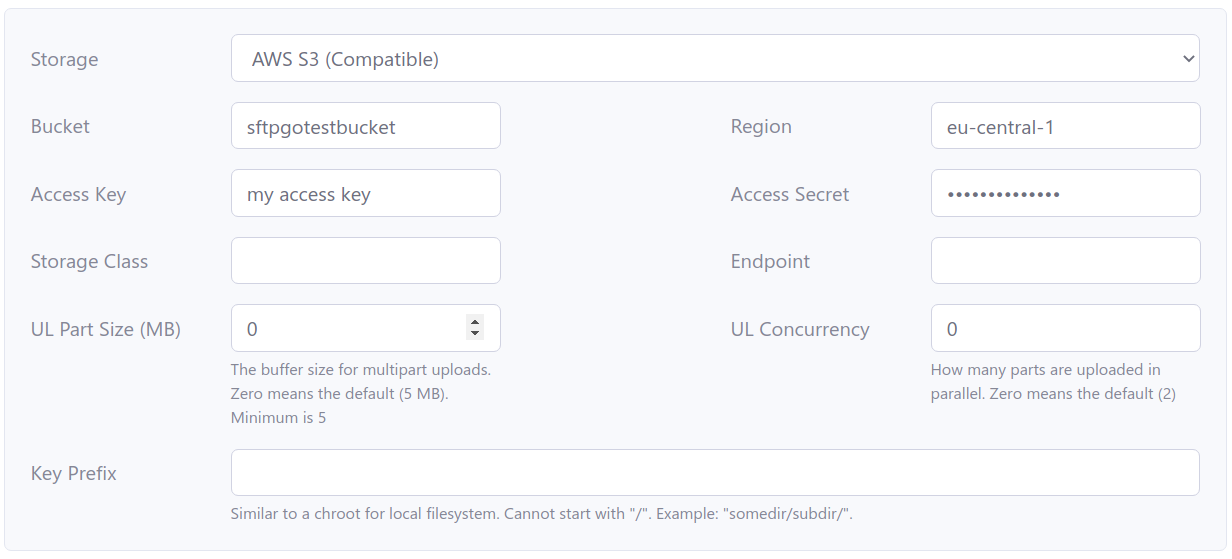Click the Storage Class label
The width and height of the screenshot is (1232, 559).
click(89, 261)
